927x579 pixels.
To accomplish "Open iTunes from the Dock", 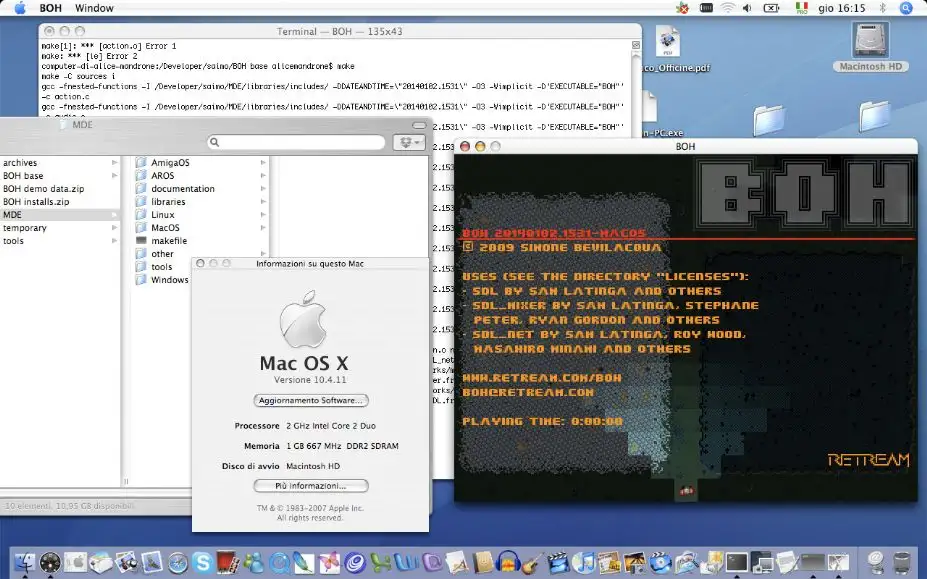I will tap(584, 562).
